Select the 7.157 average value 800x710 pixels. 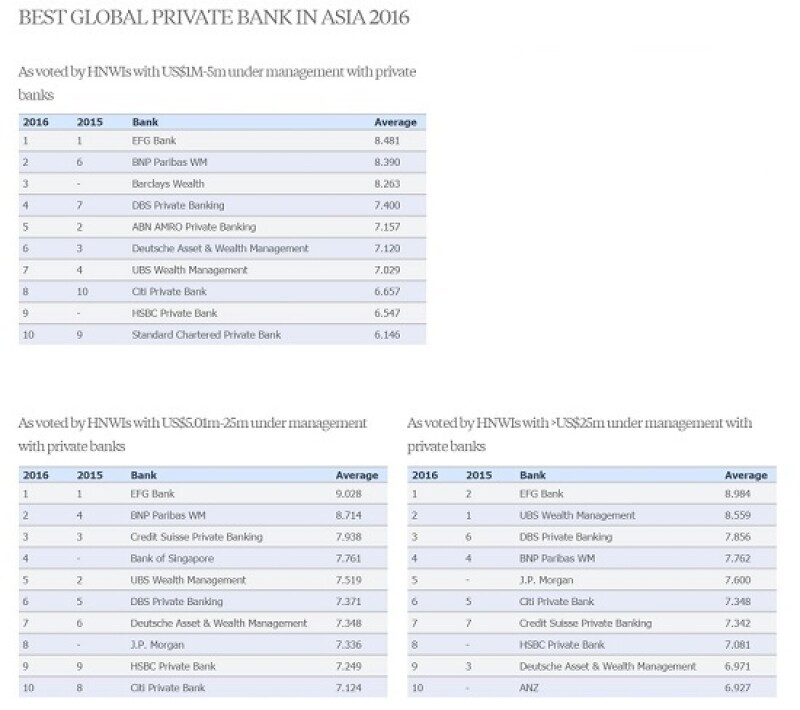[x=387, y=227]
